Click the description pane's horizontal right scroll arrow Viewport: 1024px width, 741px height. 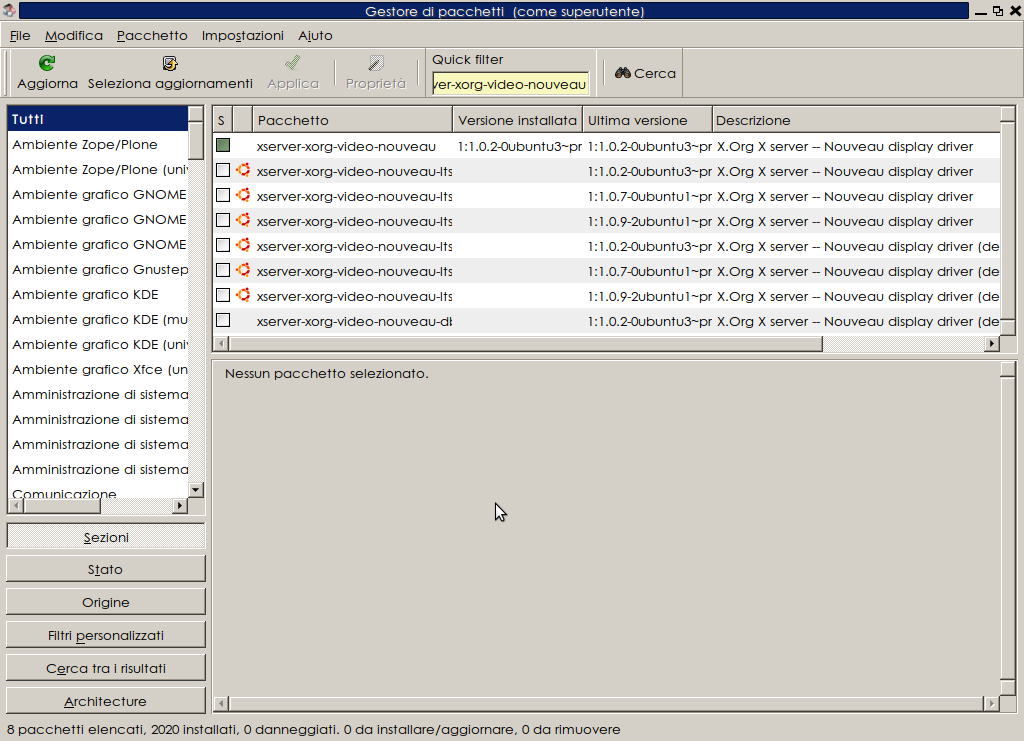click(991, 703)
